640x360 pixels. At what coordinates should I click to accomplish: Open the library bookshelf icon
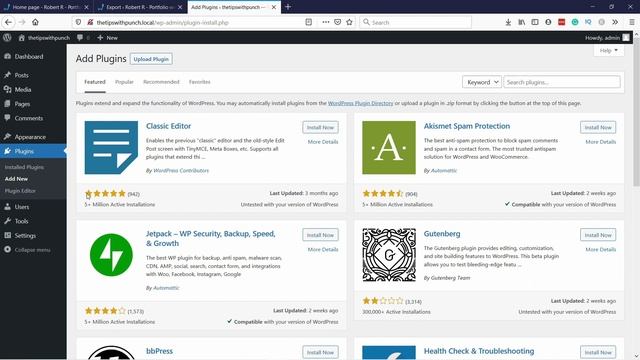[522, 22]
